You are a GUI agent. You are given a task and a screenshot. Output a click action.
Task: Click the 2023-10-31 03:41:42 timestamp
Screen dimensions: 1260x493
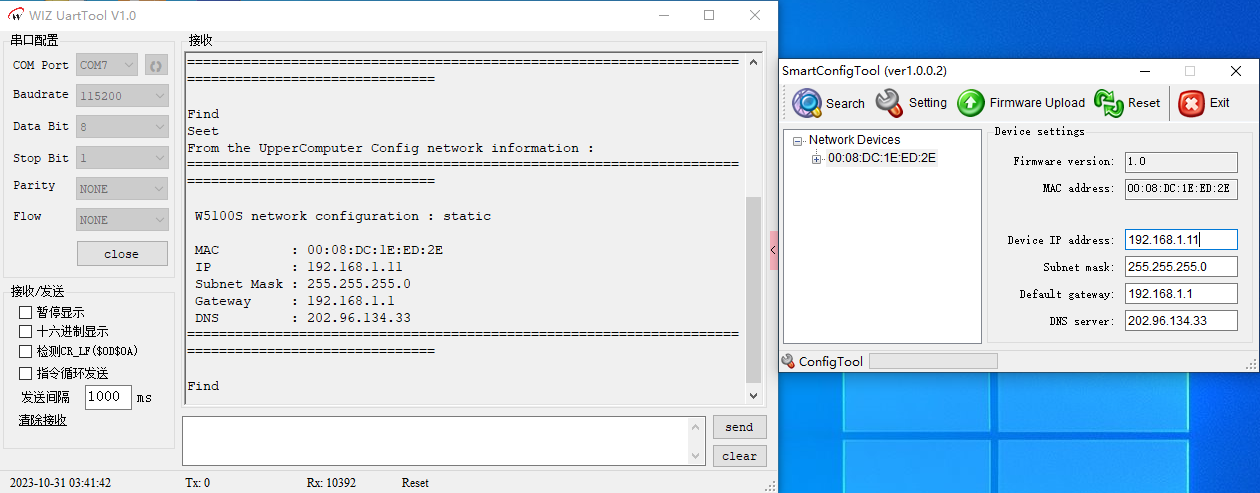point(58,483)
